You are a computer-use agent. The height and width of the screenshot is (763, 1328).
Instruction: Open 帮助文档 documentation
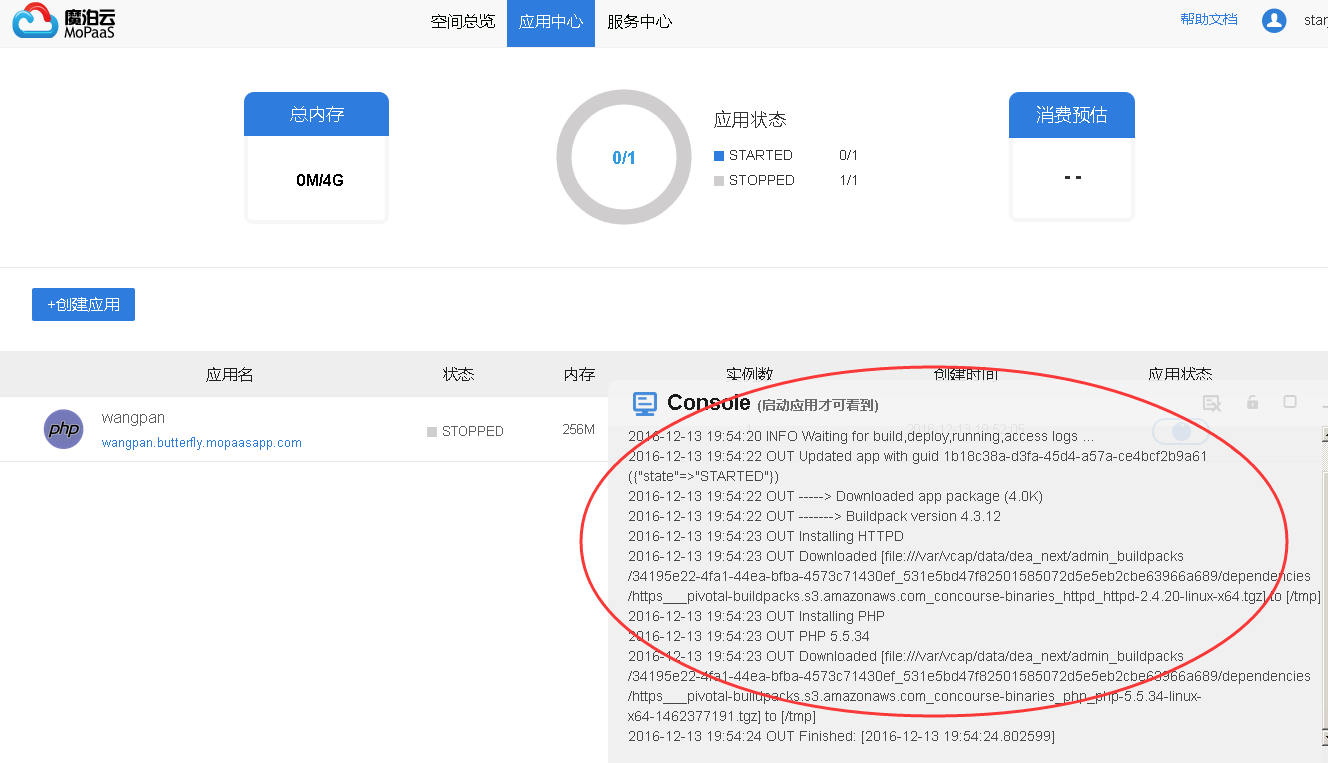tap(1208, 19)
